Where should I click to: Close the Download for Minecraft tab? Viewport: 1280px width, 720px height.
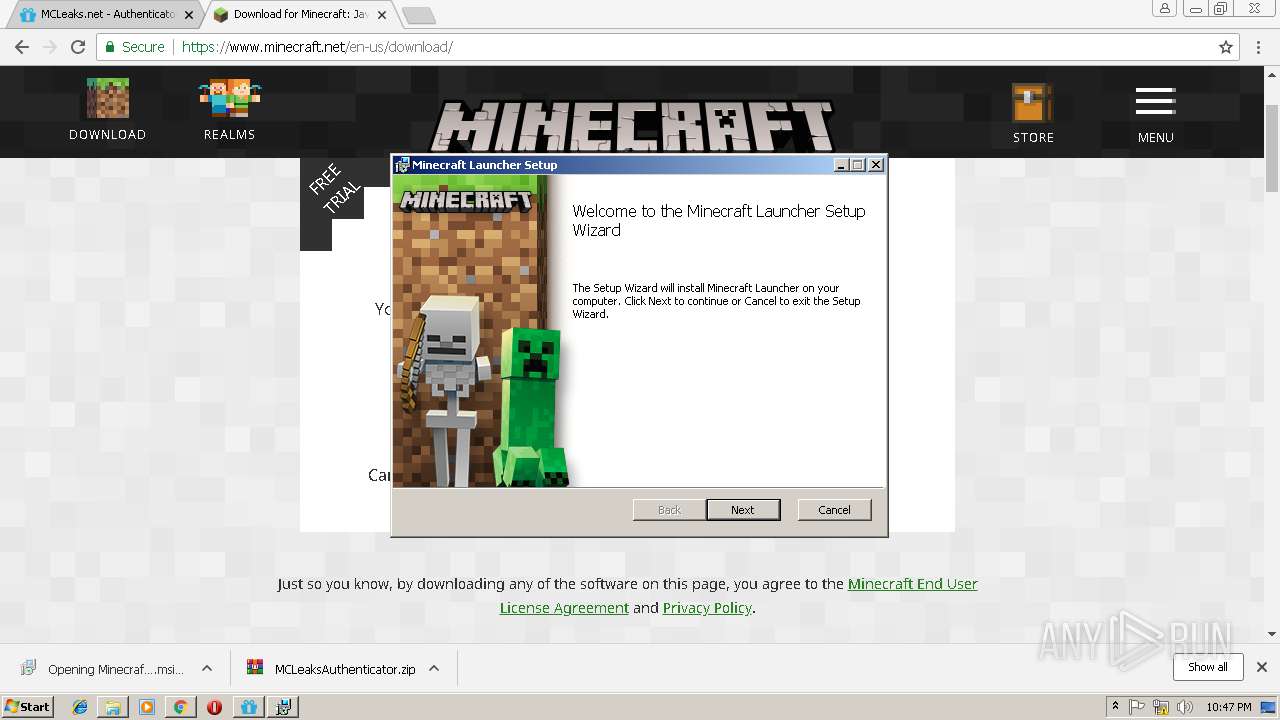coord(382,15)
